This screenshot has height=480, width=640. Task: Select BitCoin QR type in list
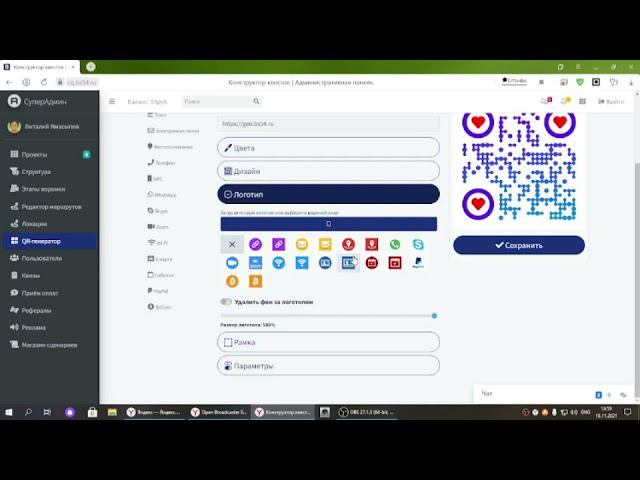[x=160, y=307]
